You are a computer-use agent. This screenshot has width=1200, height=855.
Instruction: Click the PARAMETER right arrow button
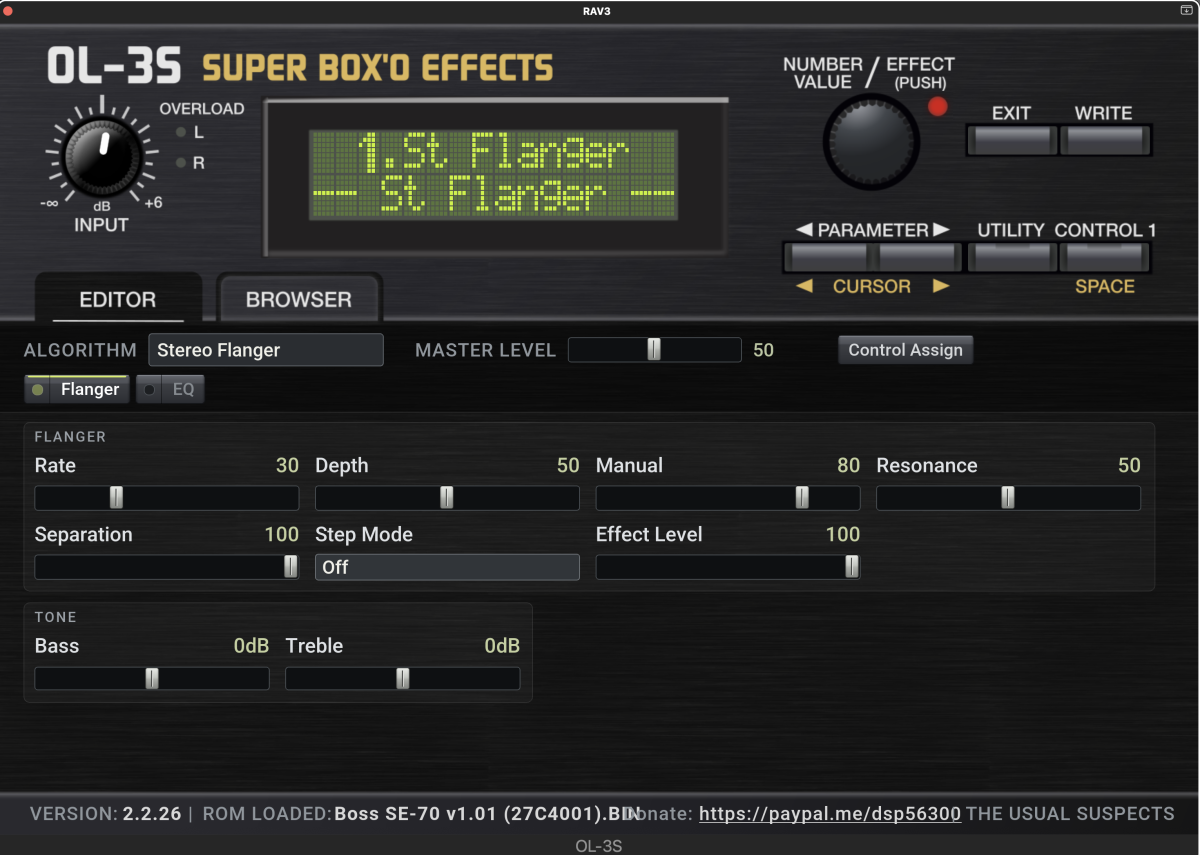[x=915, y=258]
